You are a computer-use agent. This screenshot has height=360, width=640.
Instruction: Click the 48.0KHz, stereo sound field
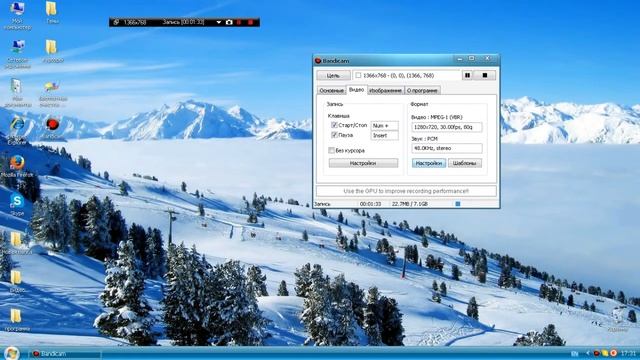[x=447, y=149]
